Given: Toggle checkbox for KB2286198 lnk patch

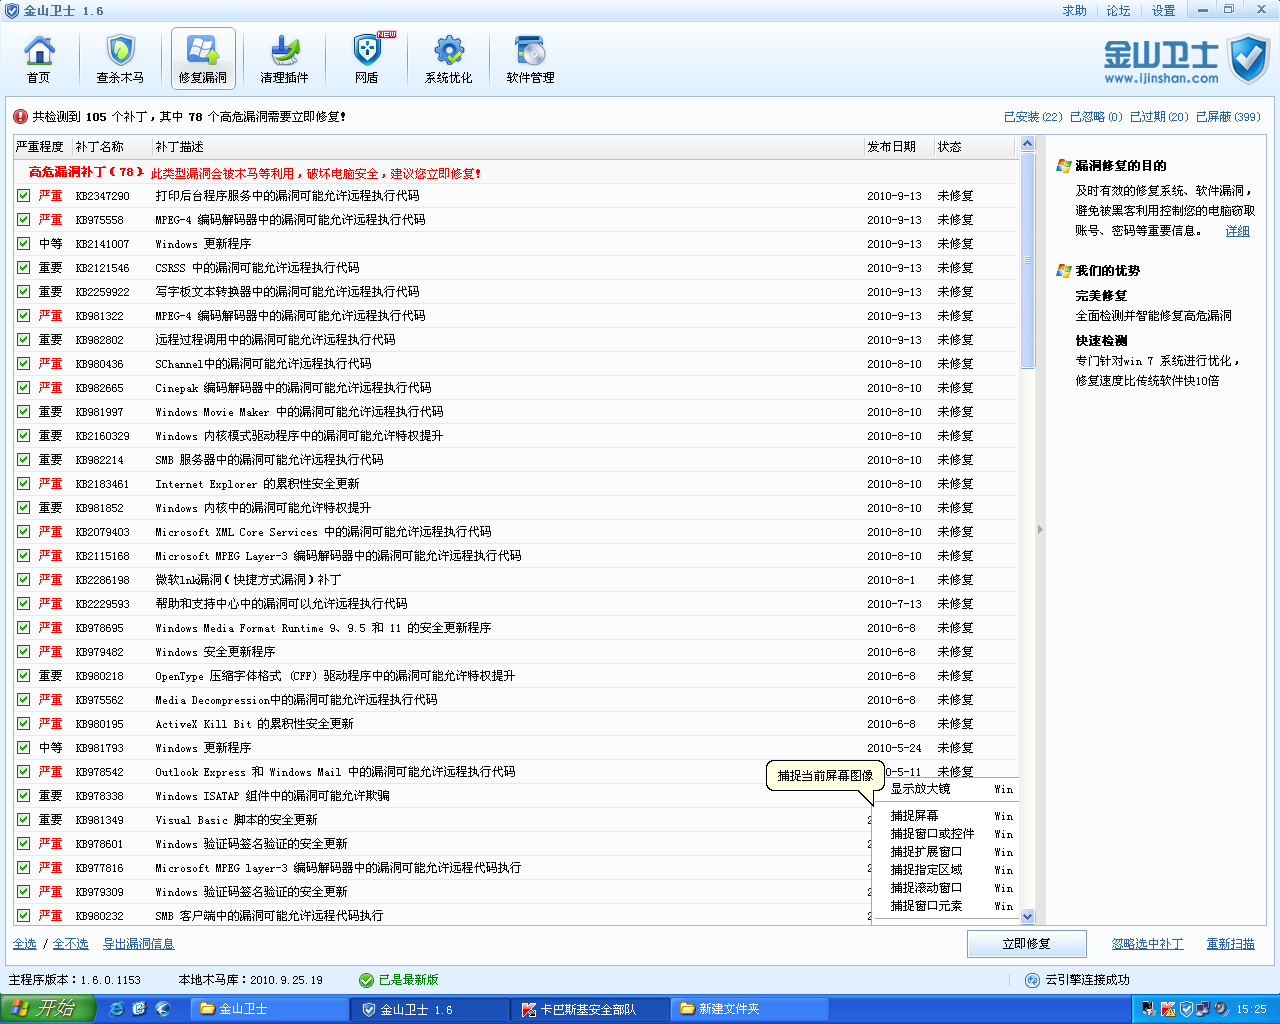Looking at the screenshot, I should pyautogui.click(x=24, y=580).
